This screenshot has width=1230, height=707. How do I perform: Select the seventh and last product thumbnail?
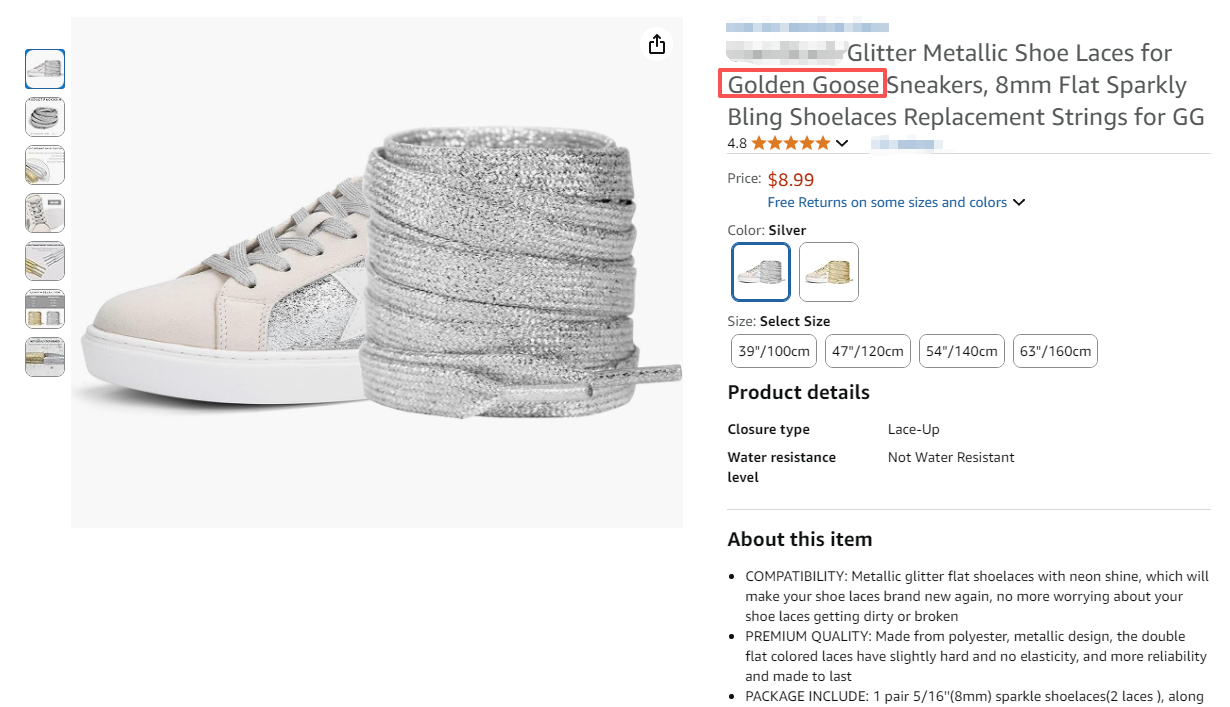(x=45, y=357)
